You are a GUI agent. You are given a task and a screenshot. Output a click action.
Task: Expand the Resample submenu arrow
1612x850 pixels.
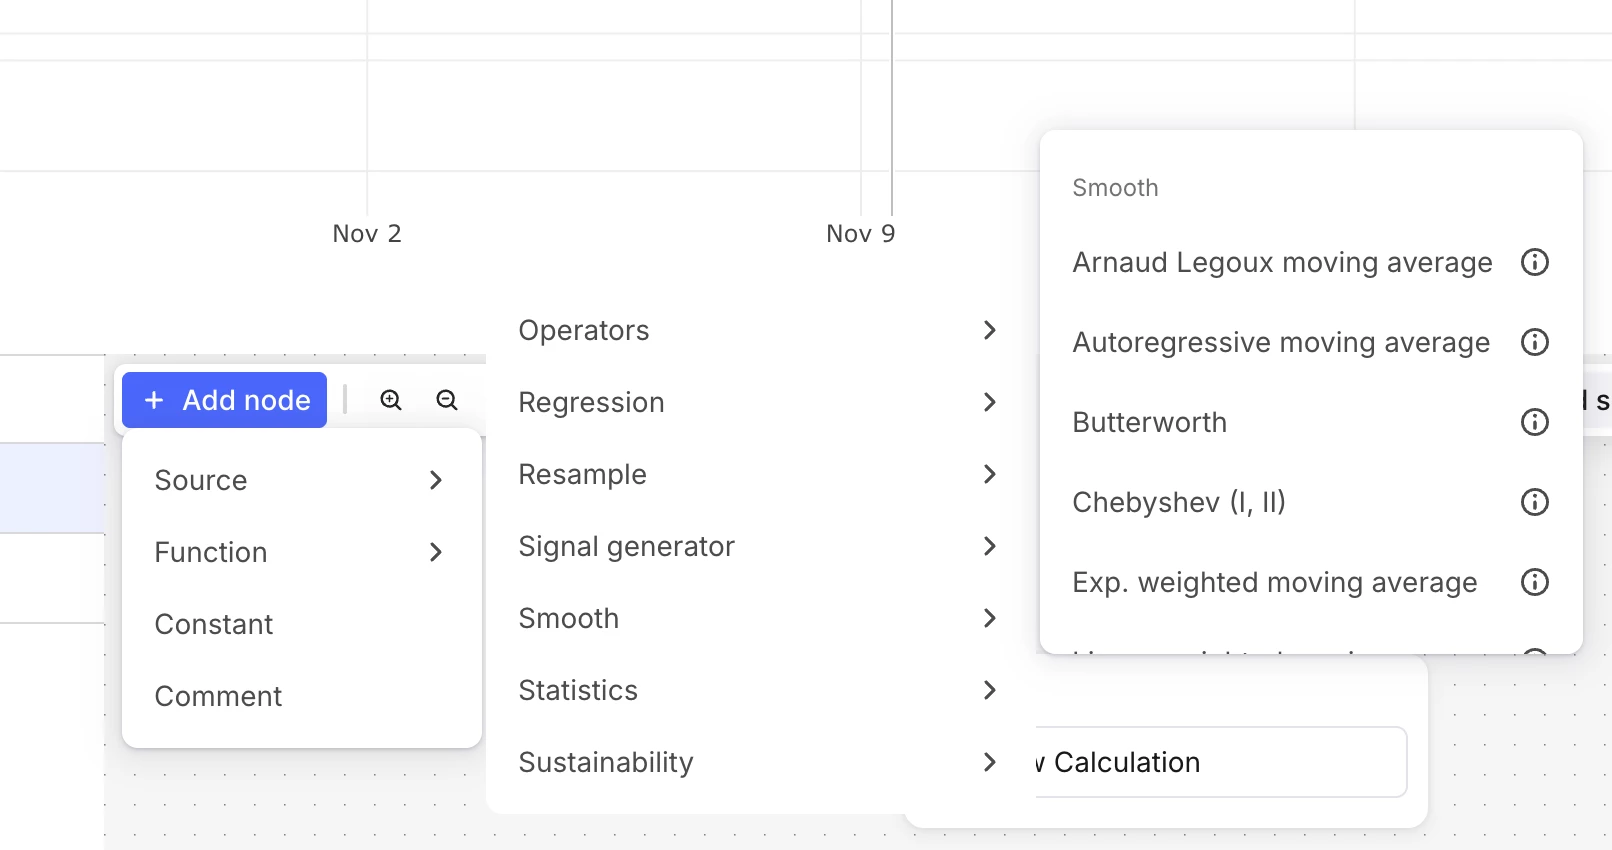pyautogui.click(x=989, y=474)
